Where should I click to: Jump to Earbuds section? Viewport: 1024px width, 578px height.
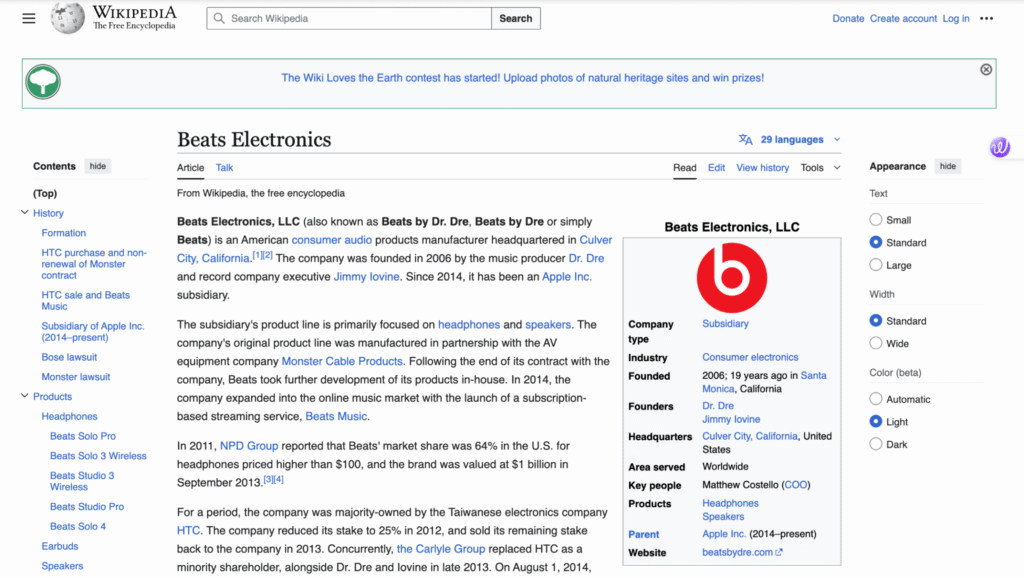pos(59,546)
